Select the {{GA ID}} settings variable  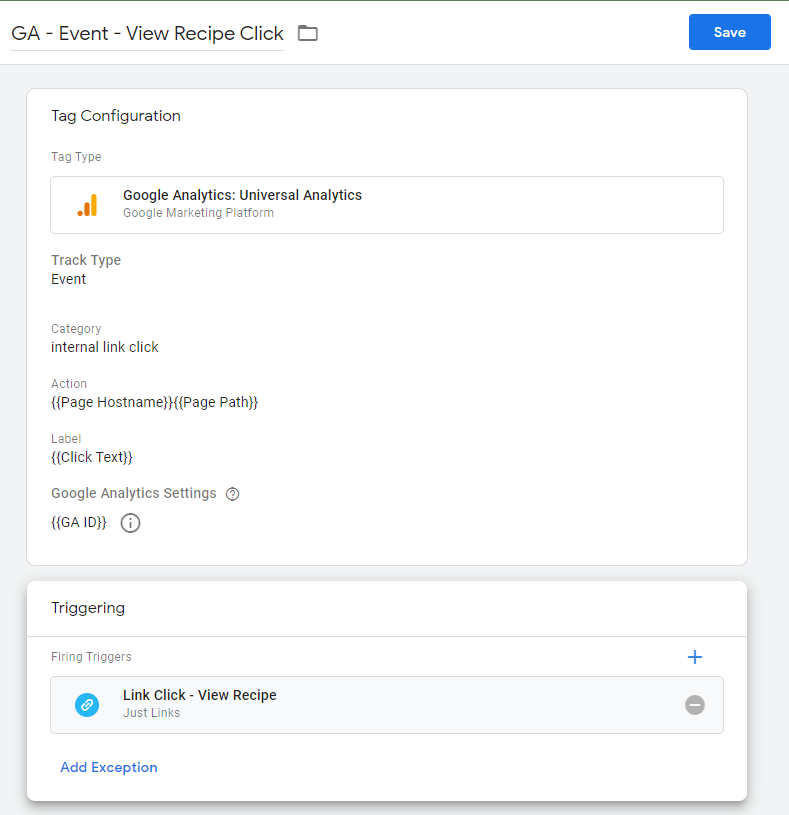(79, 522)
